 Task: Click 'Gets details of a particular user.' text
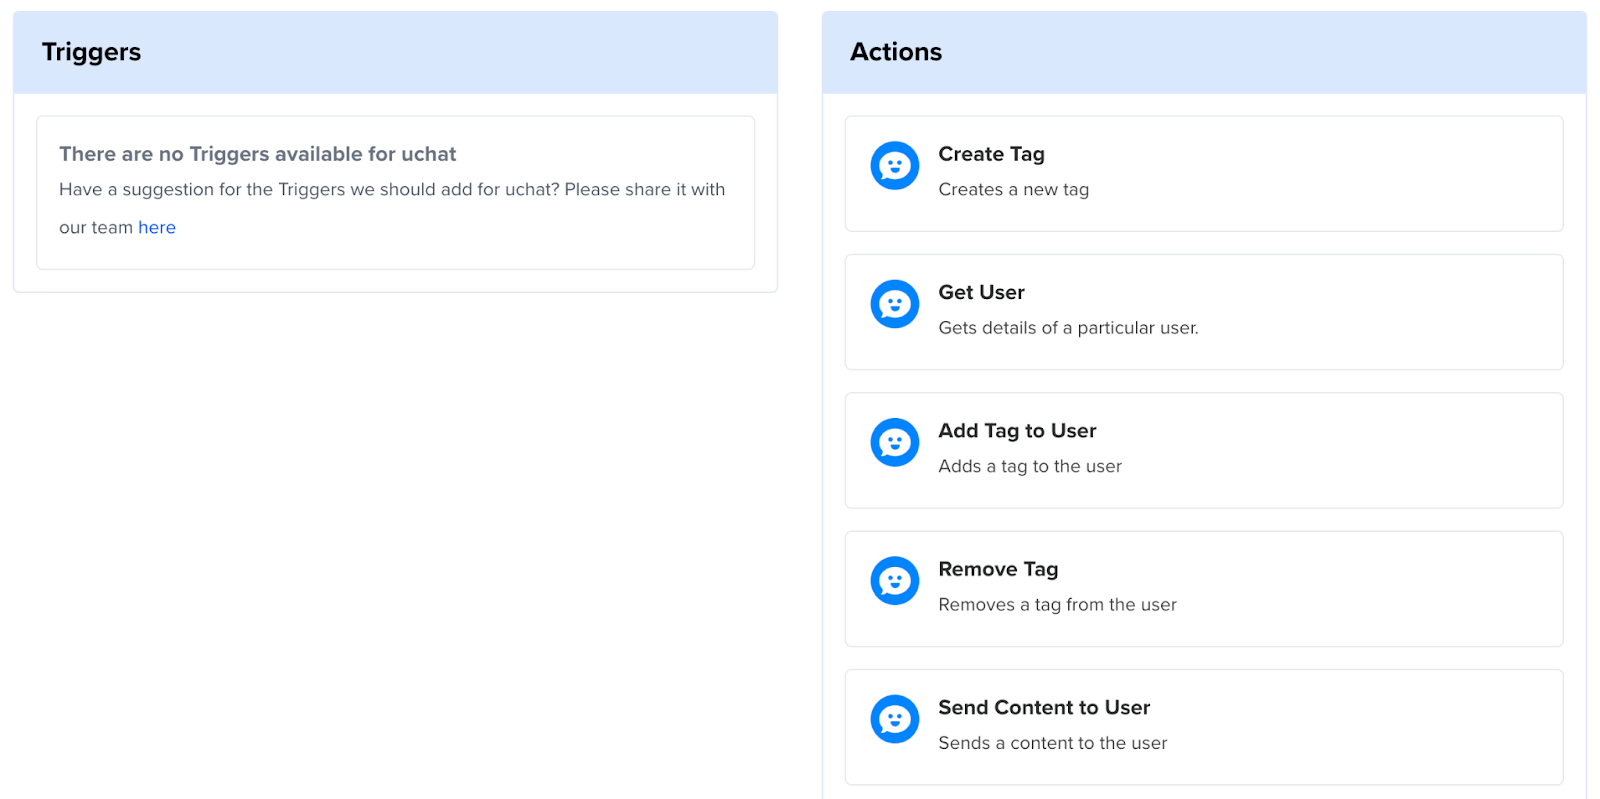1068,328
